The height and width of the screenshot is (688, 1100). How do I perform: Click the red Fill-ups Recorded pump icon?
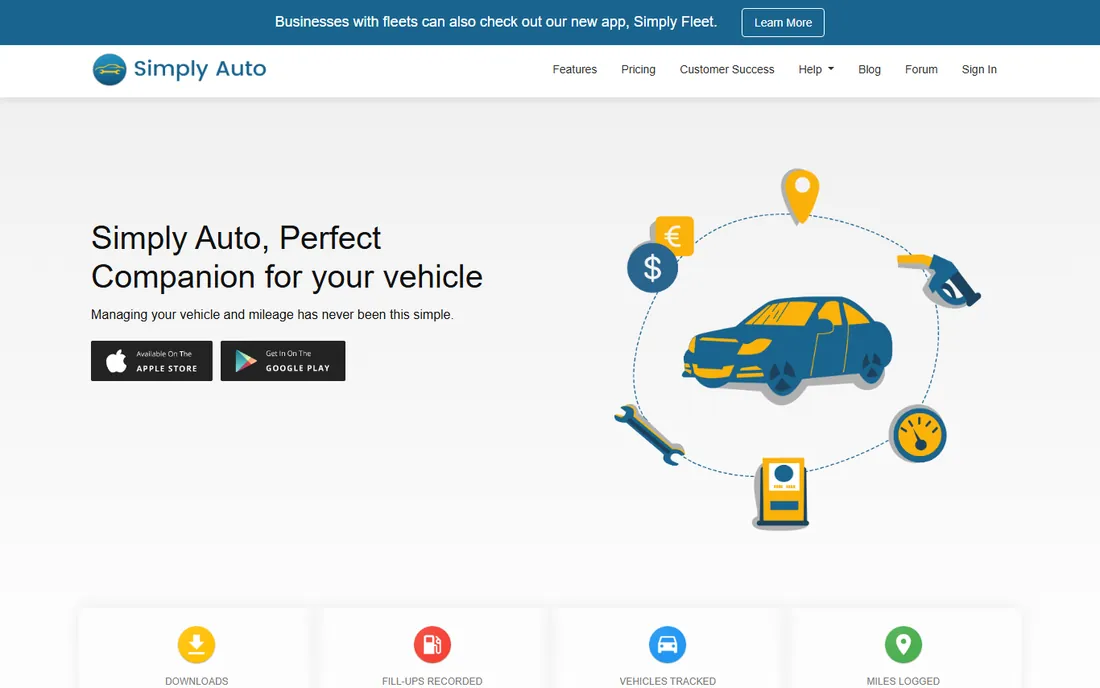[432, 645]
